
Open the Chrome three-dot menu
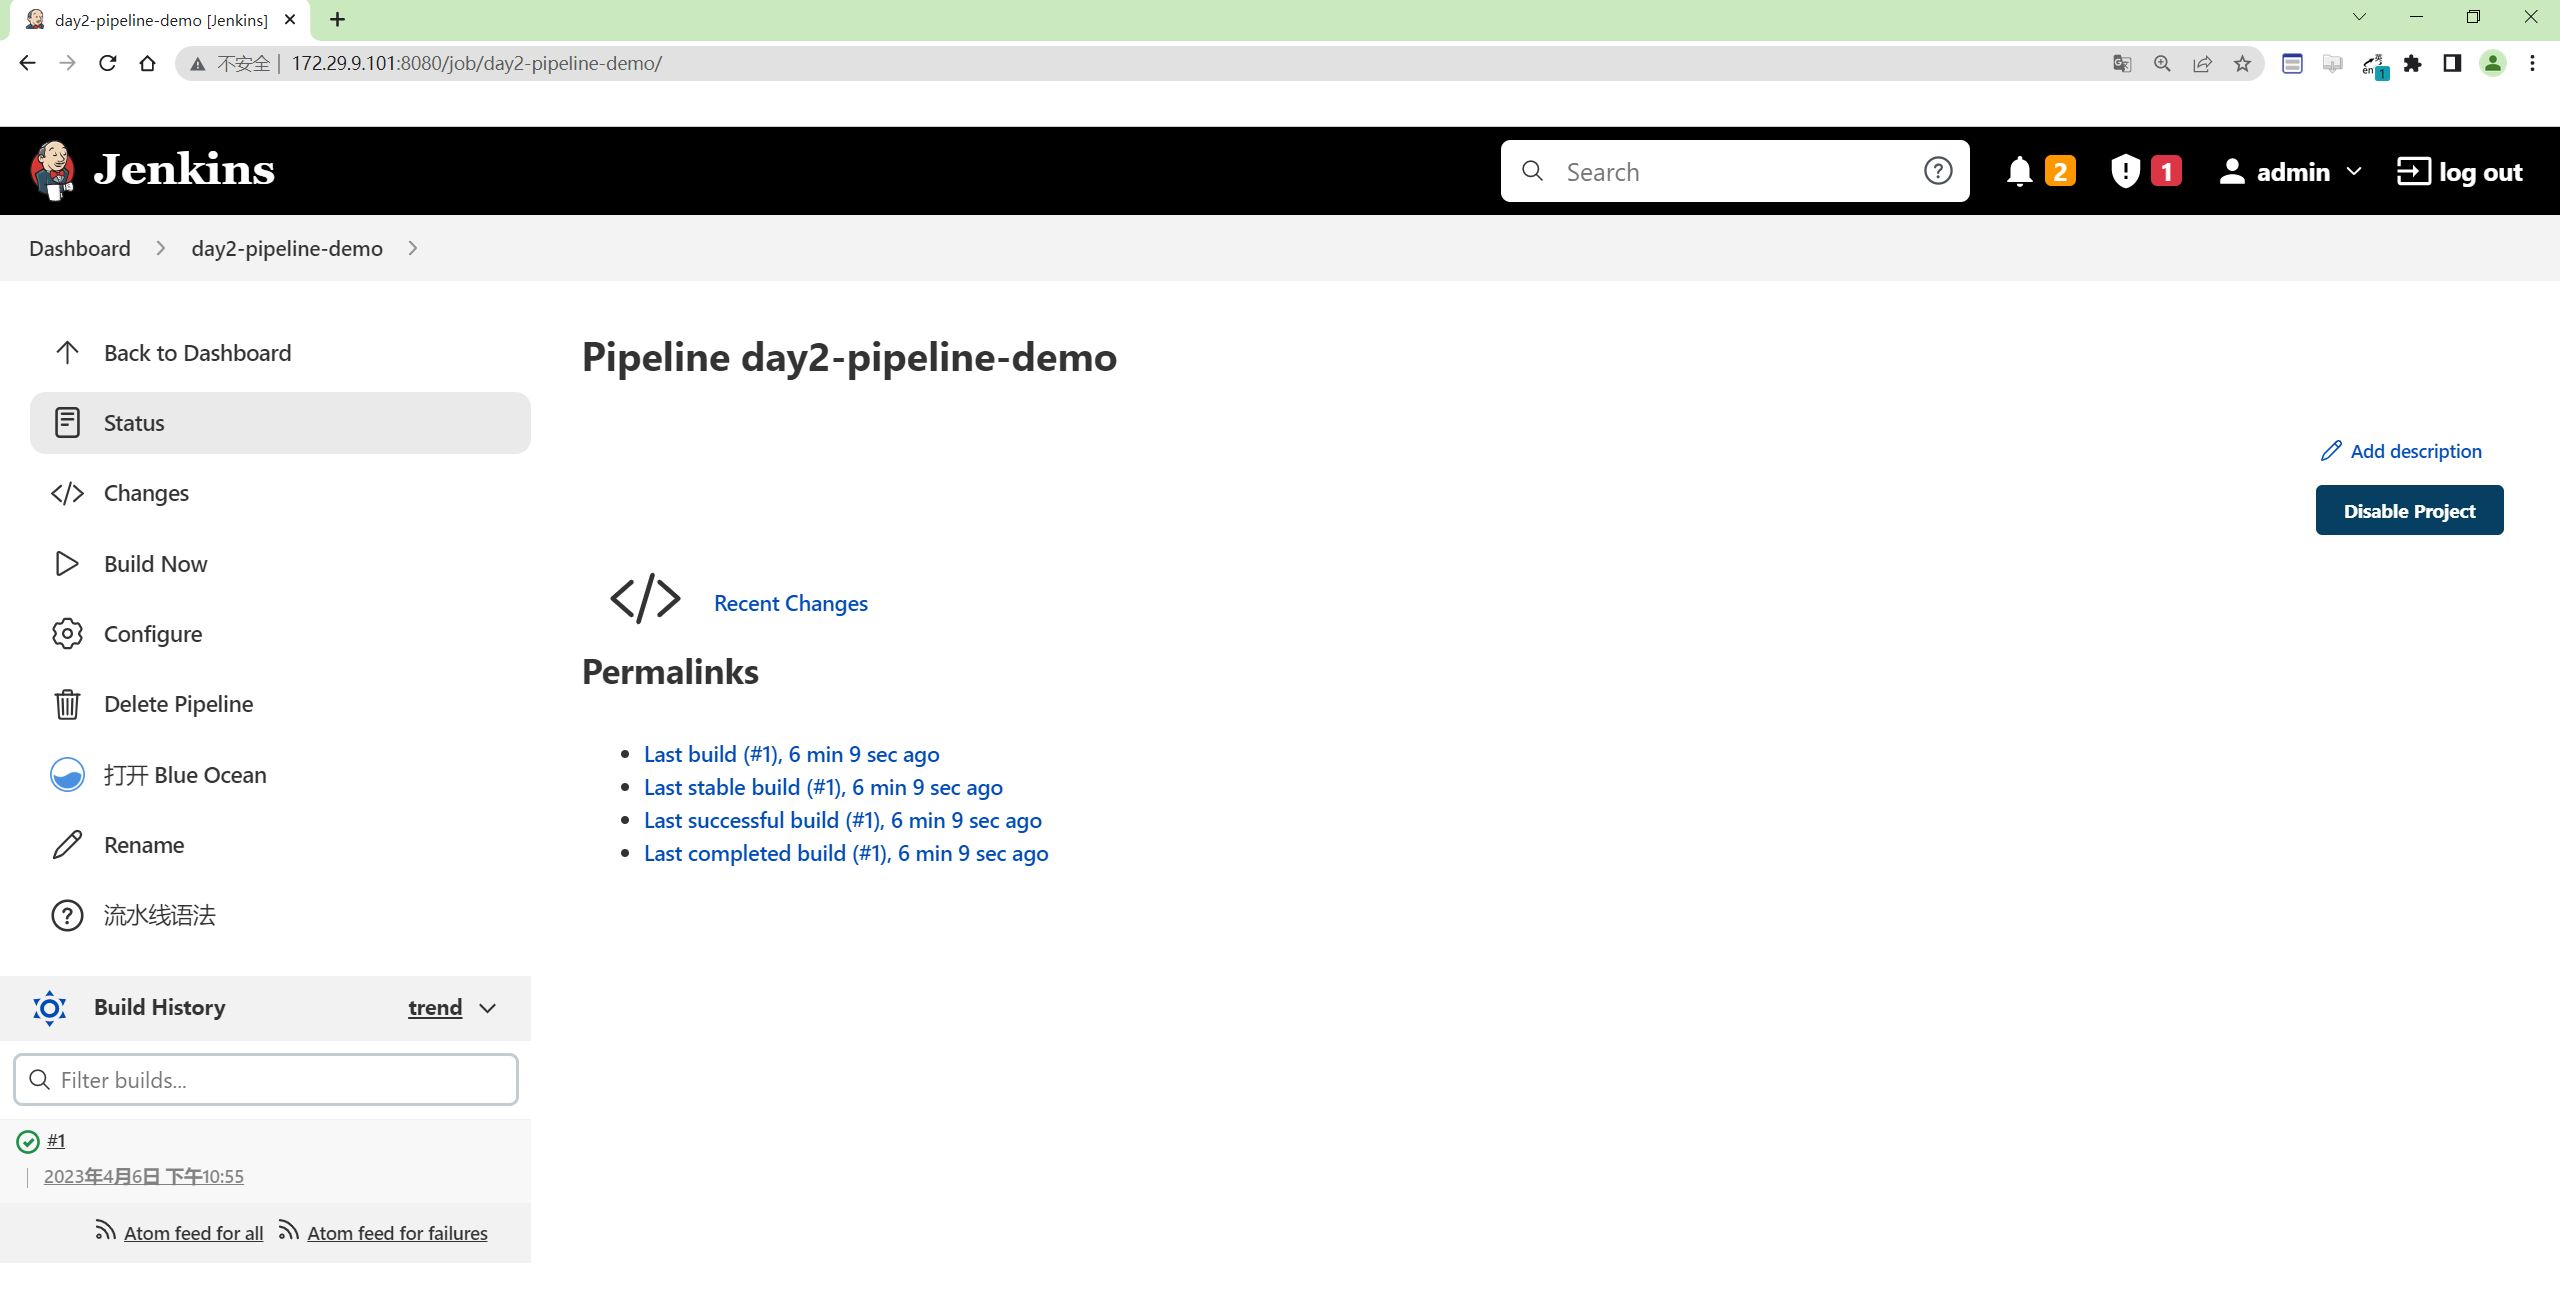point(2532,63)
